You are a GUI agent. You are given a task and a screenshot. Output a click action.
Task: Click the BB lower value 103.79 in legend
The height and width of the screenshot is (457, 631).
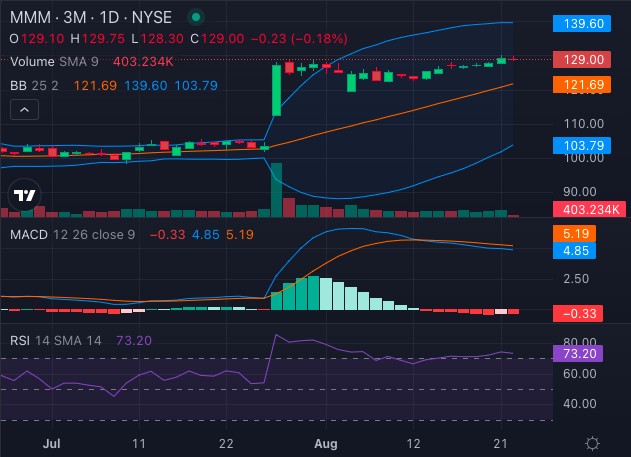196,85
